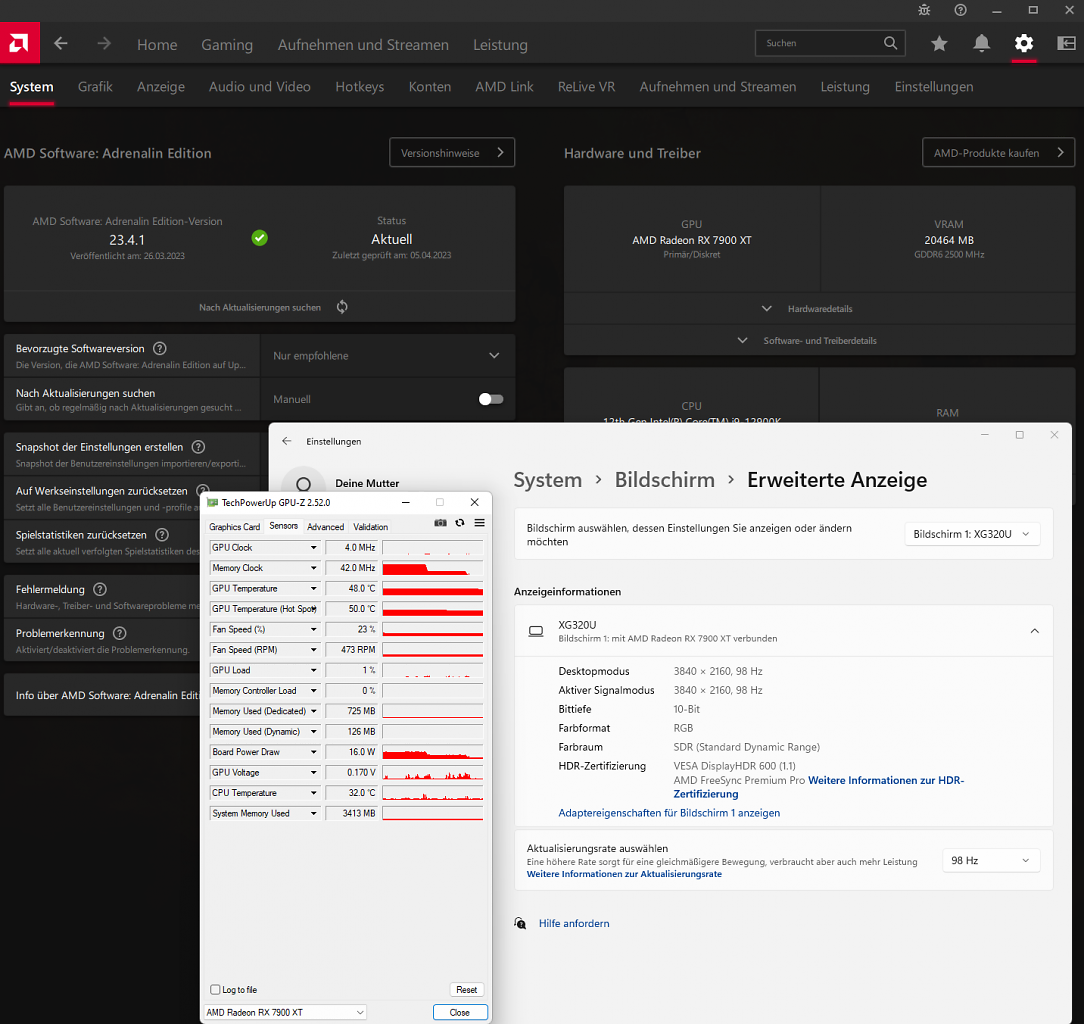Click Bildschirm breadcrumb in Einstellungen
The image size is (1084, 1024).
(664, 479)
